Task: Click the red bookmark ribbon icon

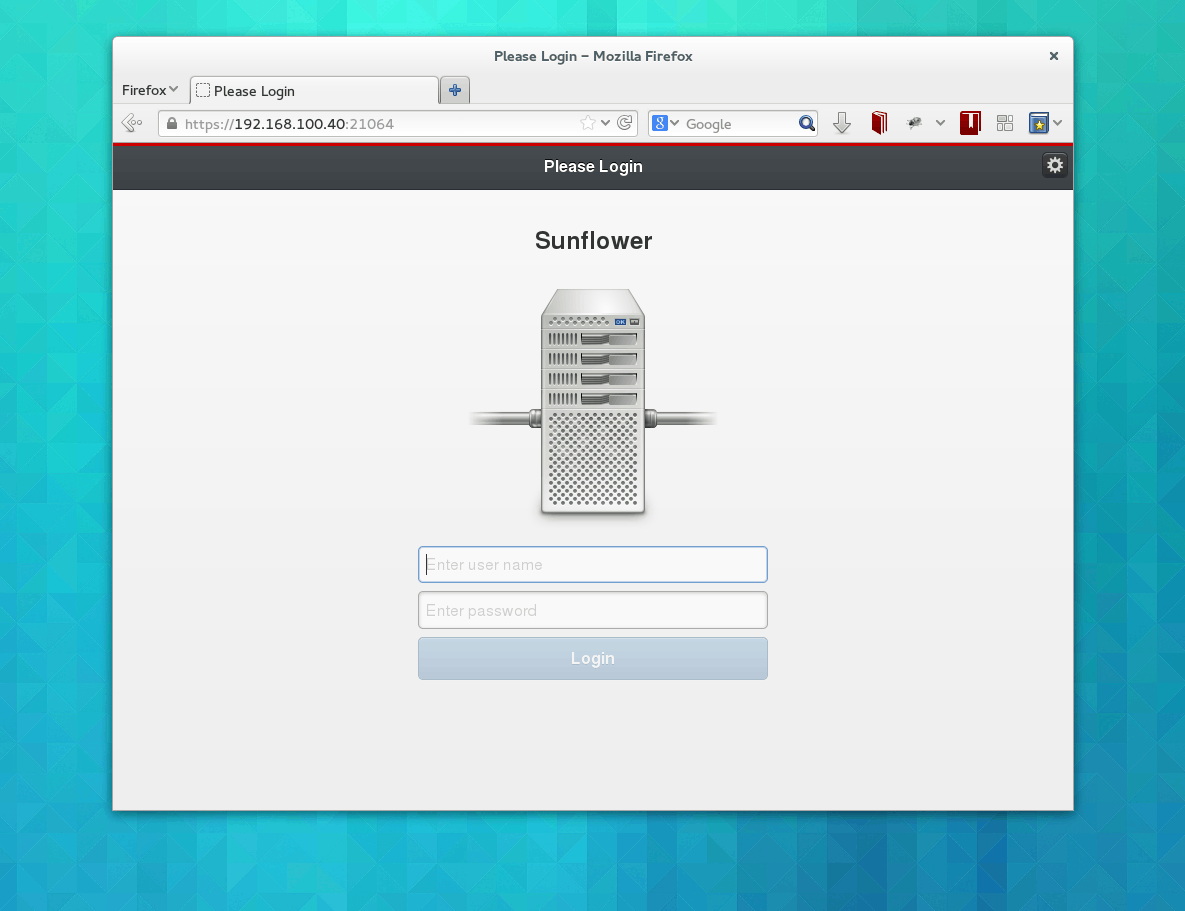Action: pos(970,122)
